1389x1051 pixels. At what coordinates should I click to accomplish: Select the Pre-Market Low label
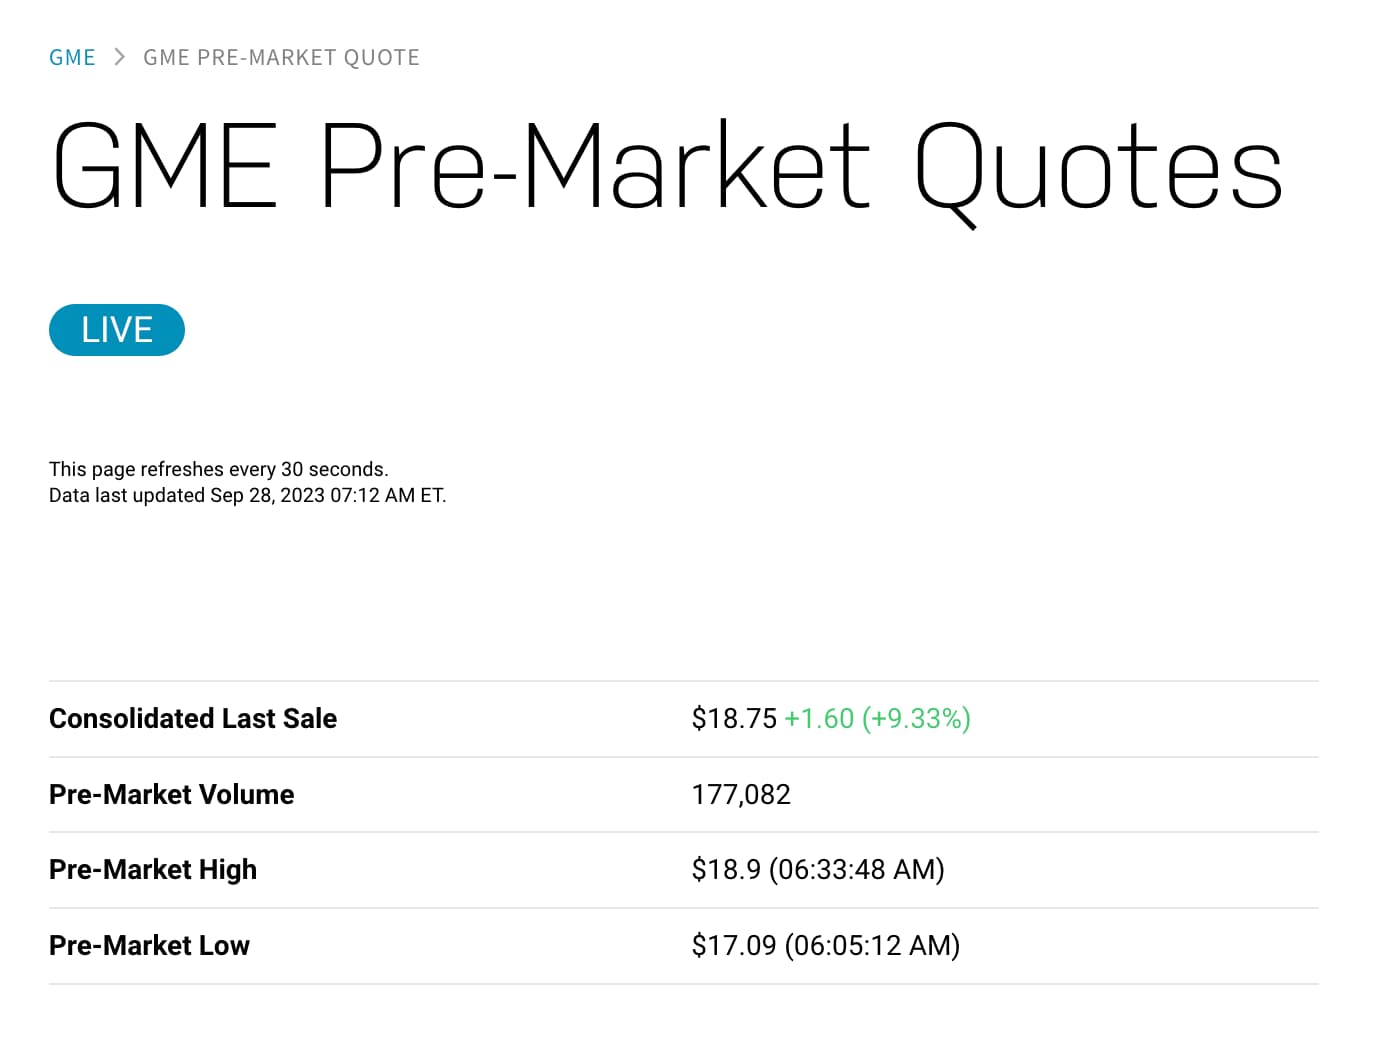click(149, 946)
